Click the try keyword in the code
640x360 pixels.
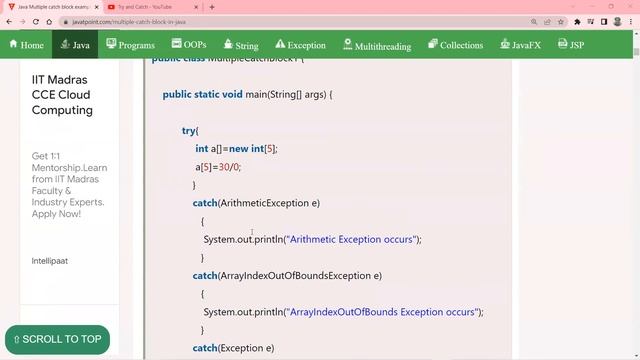pyautogui.click(x=189, y=131)
